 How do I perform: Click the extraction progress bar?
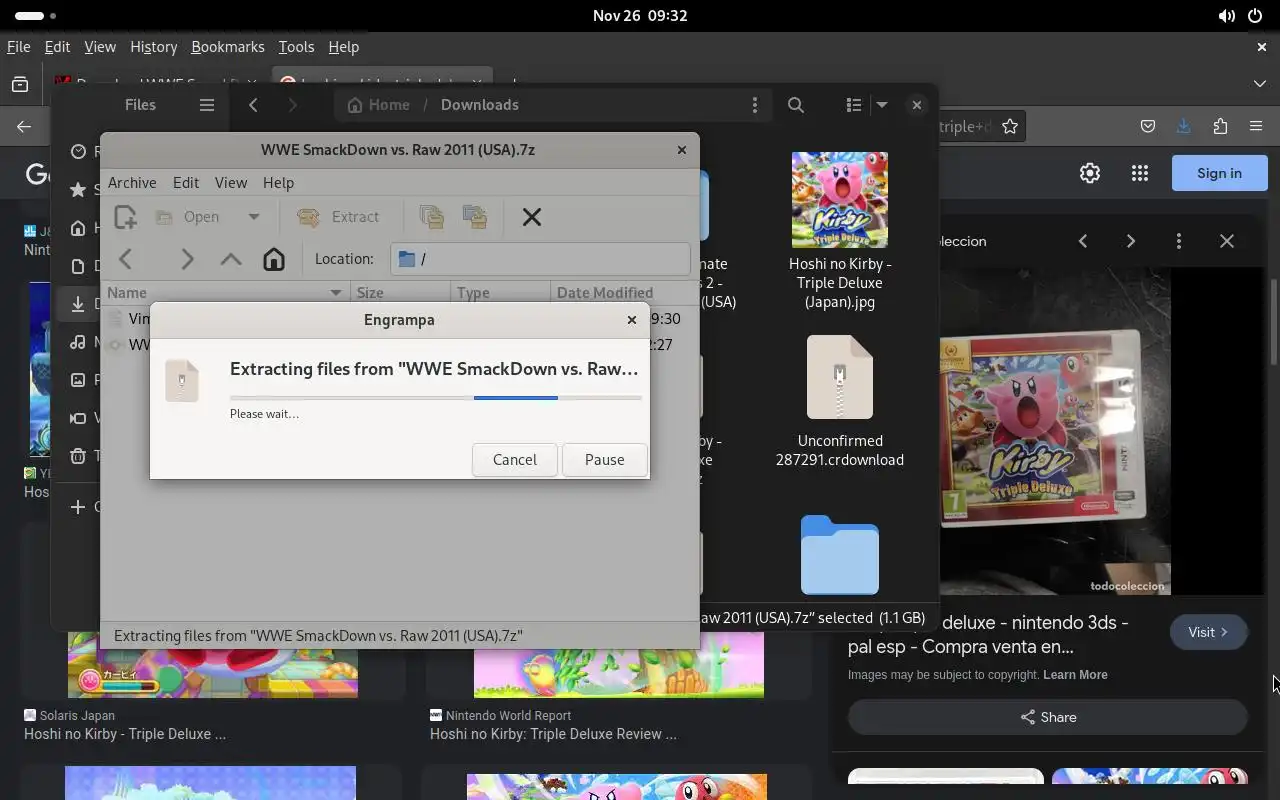[436, 398]
